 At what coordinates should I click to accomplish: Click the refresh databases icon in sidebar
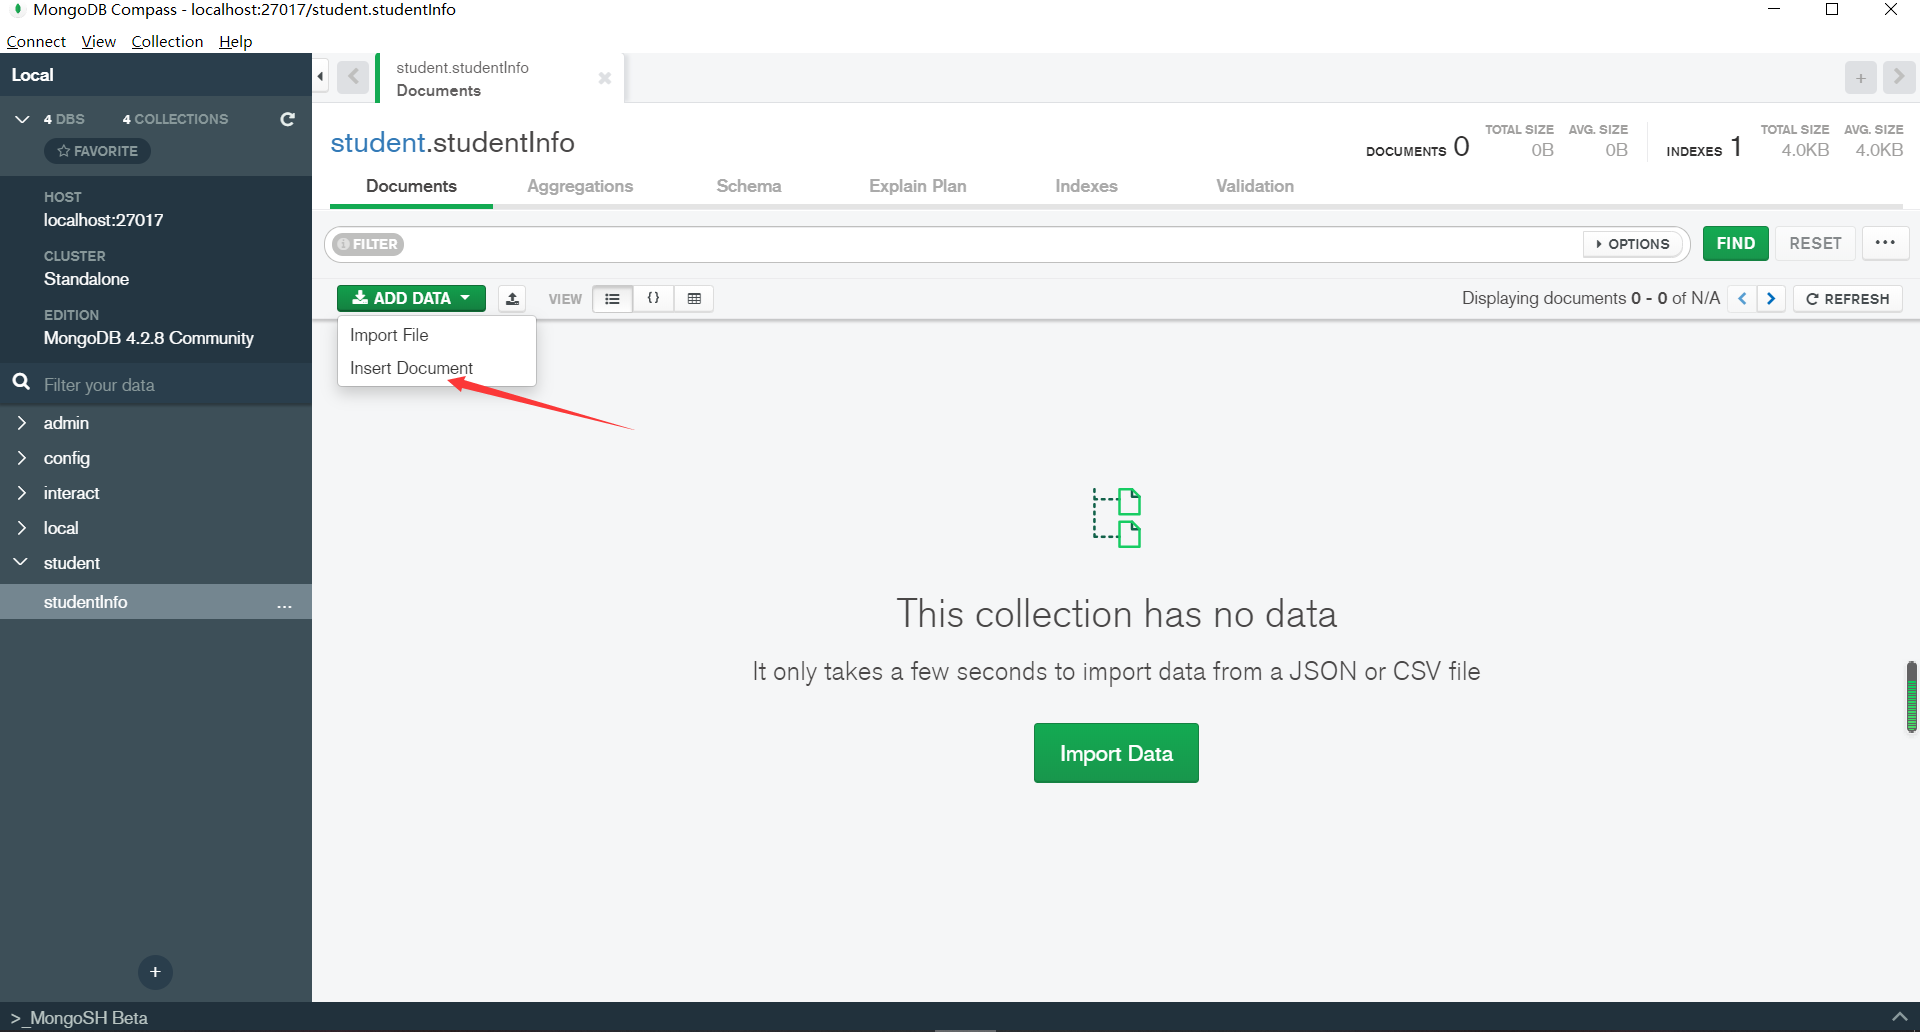(x=287, y=119)
